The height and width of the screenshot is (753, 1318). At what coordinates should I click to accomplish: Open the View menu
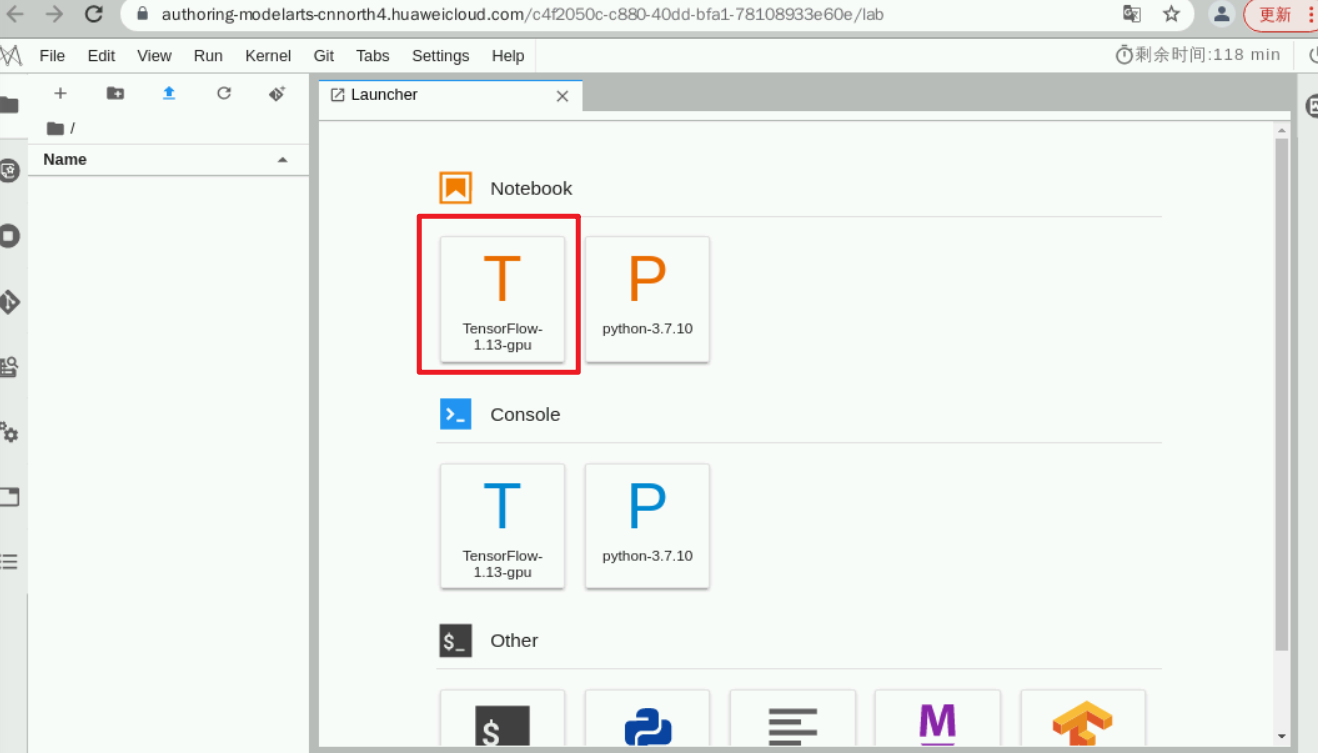(x=154, y=56)
